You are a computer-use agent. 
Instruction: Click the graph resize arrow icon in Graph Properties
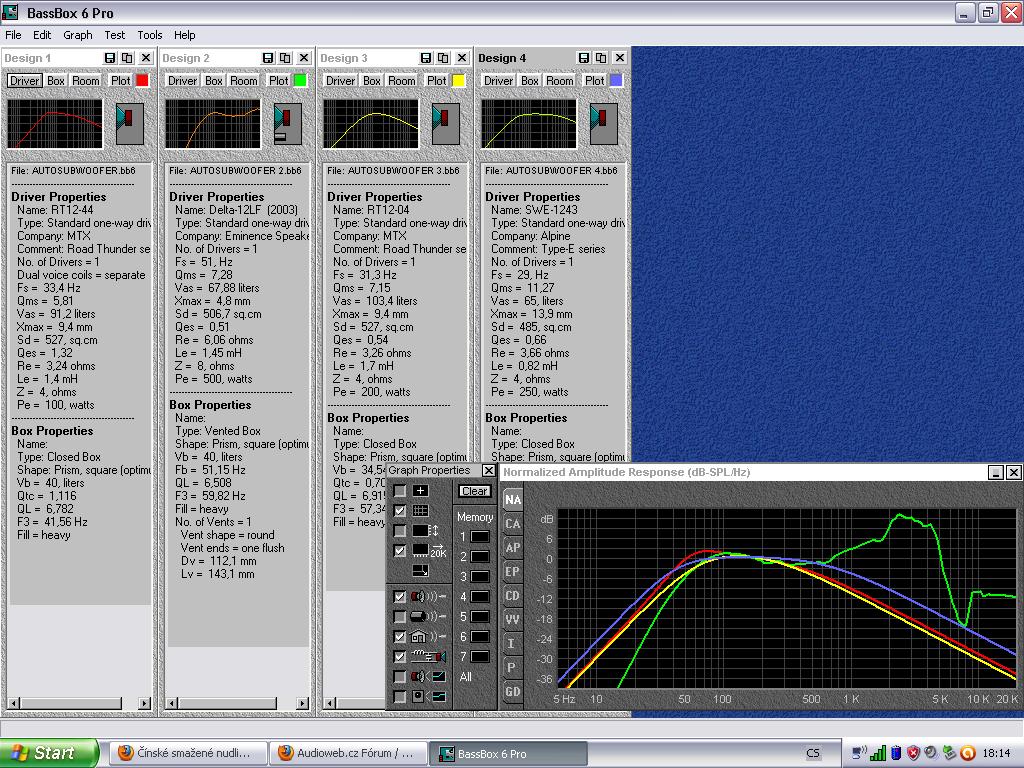click(421, 571)
